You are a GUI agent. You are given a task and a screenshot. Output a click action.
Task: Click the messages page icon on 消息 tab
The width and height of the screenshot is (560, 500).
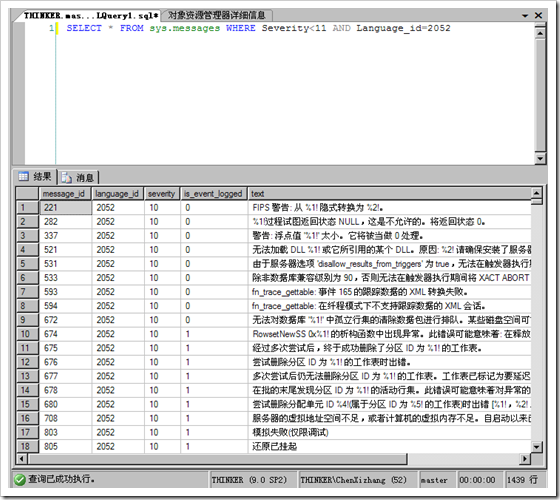pyautogui.click(x=66, y=177)
